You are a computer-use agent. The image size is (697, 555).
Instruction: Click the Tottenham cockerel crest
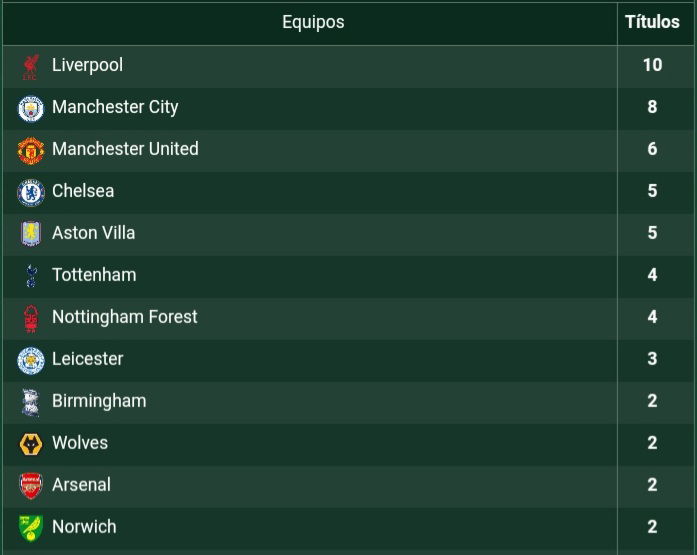point(31,276)
